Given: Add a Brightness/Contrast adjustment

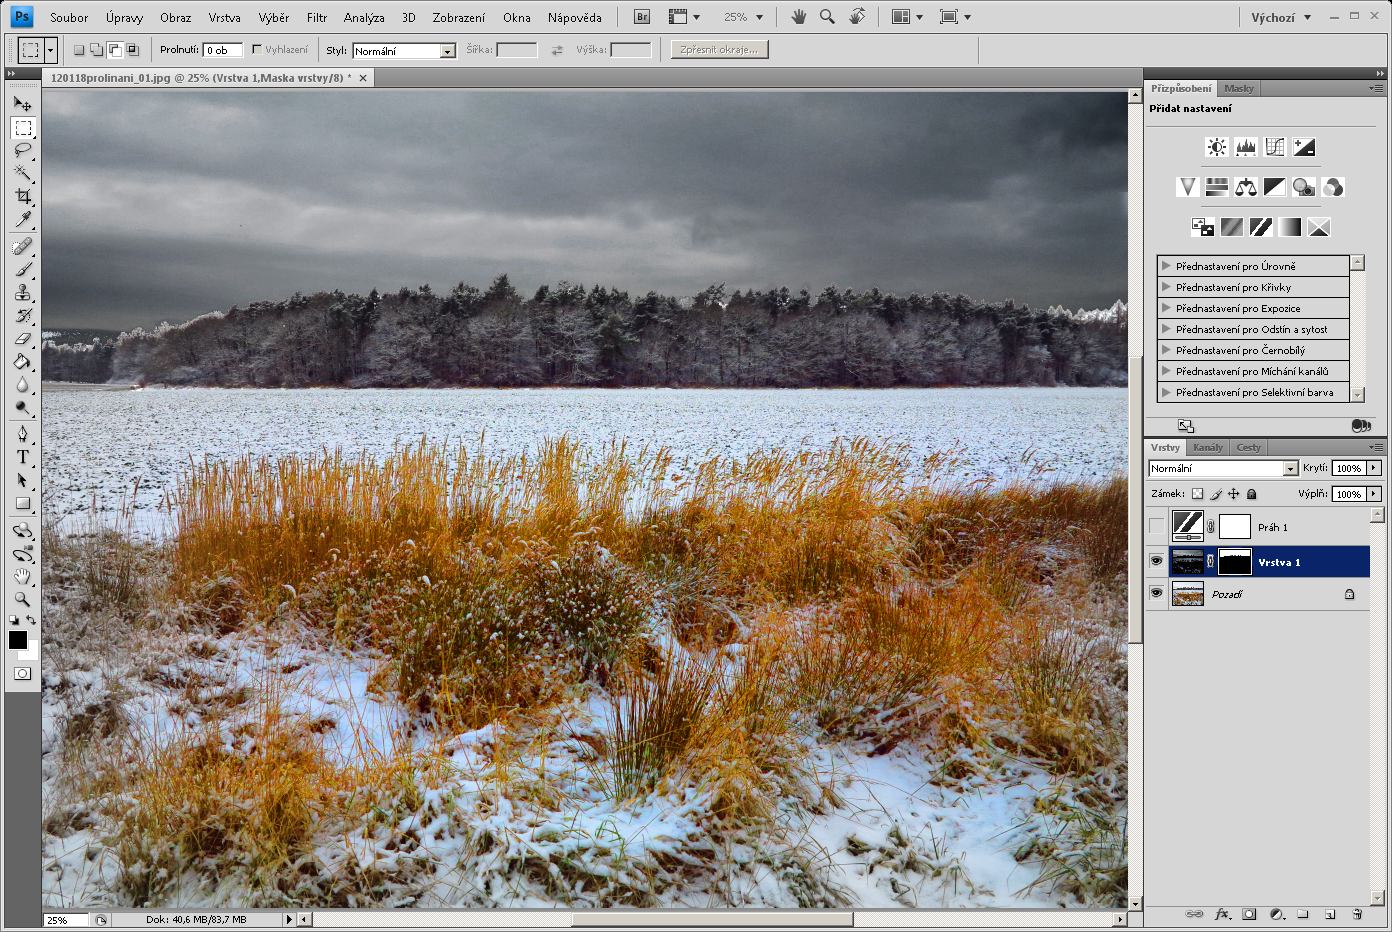Looking at the screenshot, I should [1216, 148].
